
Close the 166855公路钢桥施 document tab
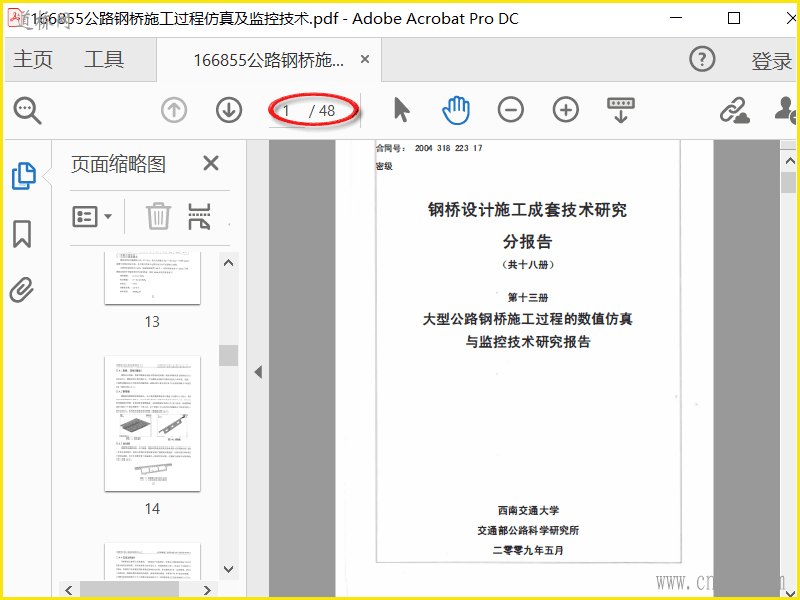[365, 60]
